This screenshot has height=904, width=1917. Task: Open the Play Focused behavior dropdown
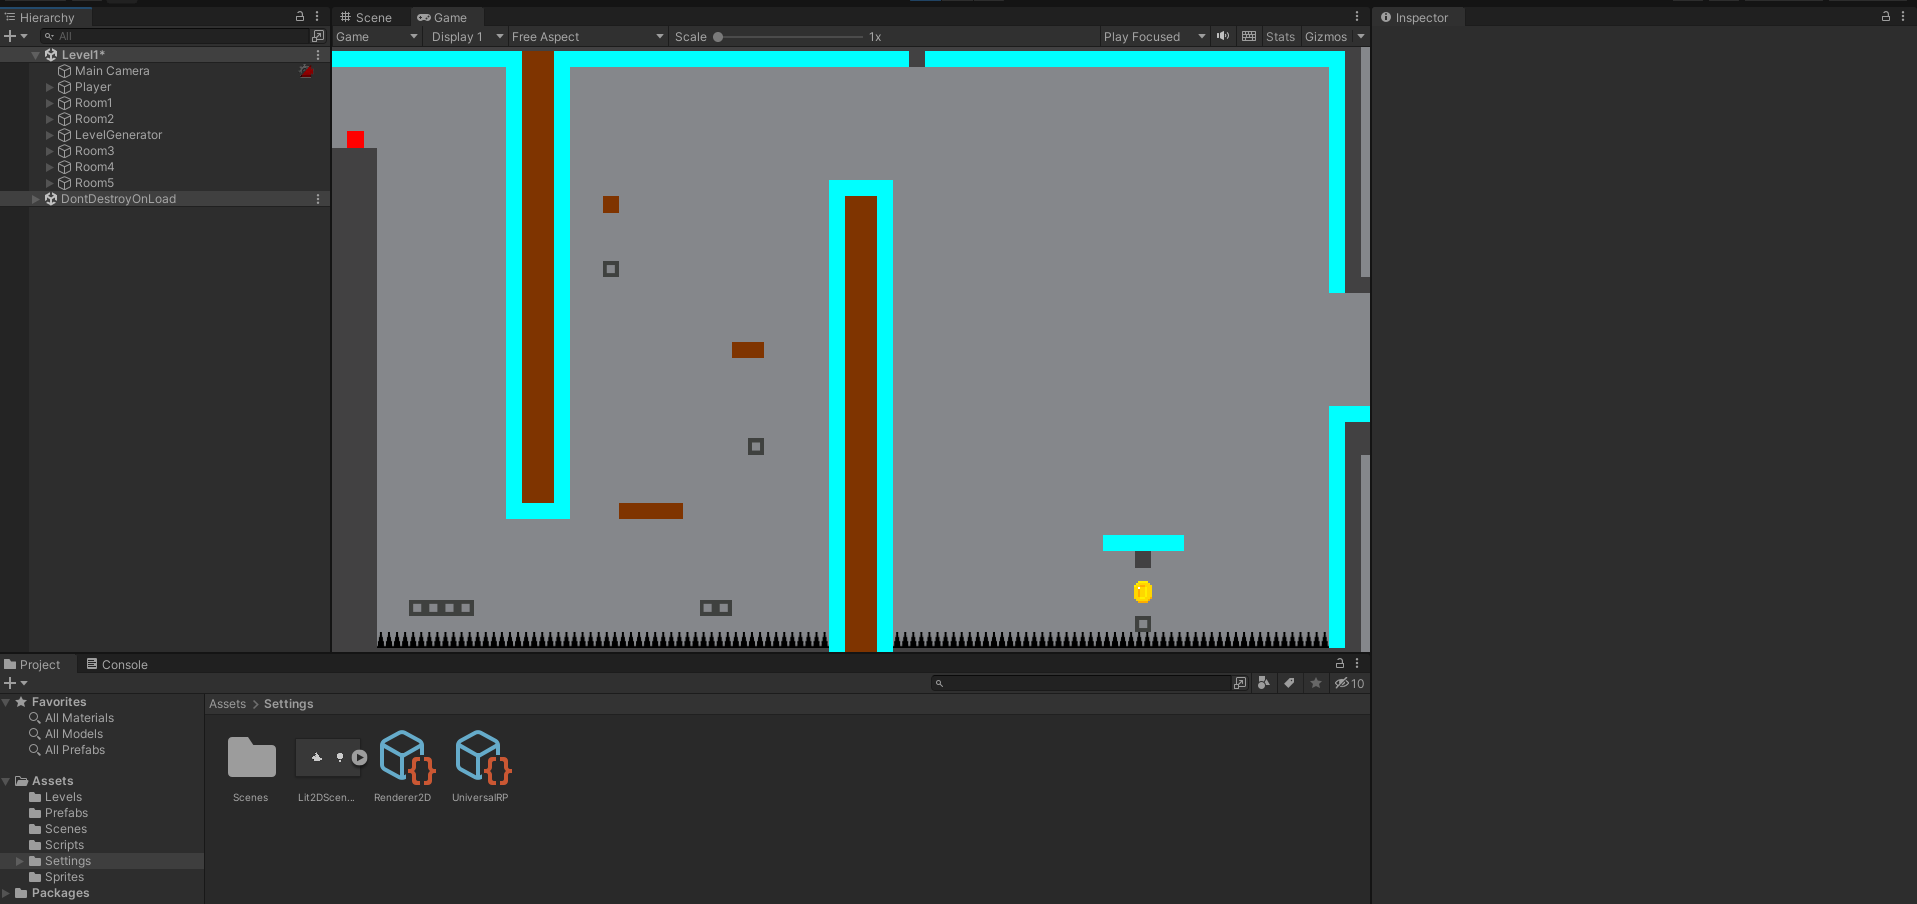tap(1150, 36)
